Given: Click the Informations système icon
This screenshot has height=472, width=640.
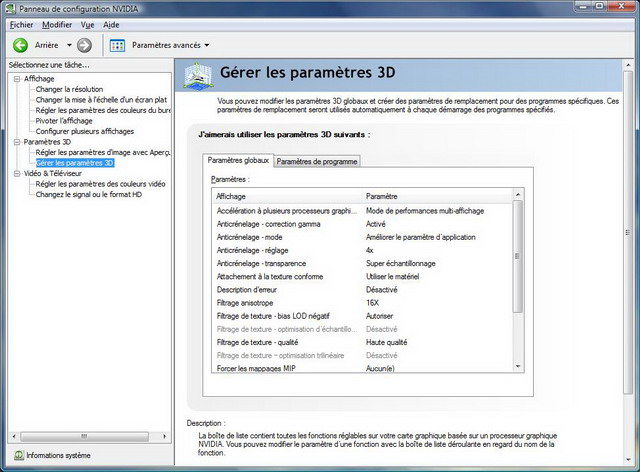Looking at the screenshot, I should point(17,455).
